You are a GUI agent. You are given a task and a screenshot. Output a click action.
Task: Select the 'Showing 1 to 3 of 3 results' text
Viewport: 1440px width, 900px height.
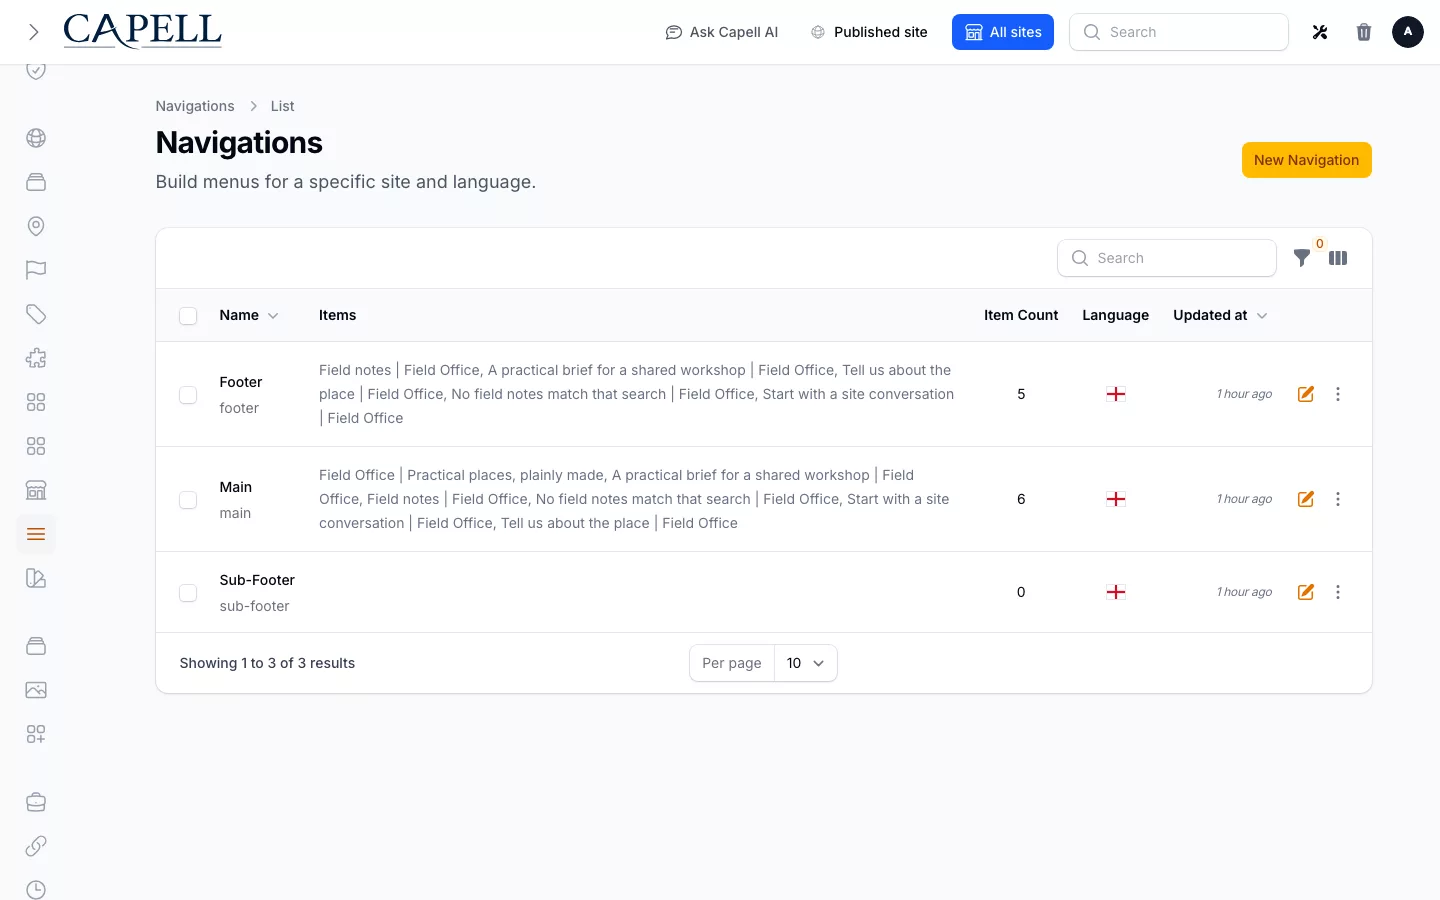click(x=267, y=663)
